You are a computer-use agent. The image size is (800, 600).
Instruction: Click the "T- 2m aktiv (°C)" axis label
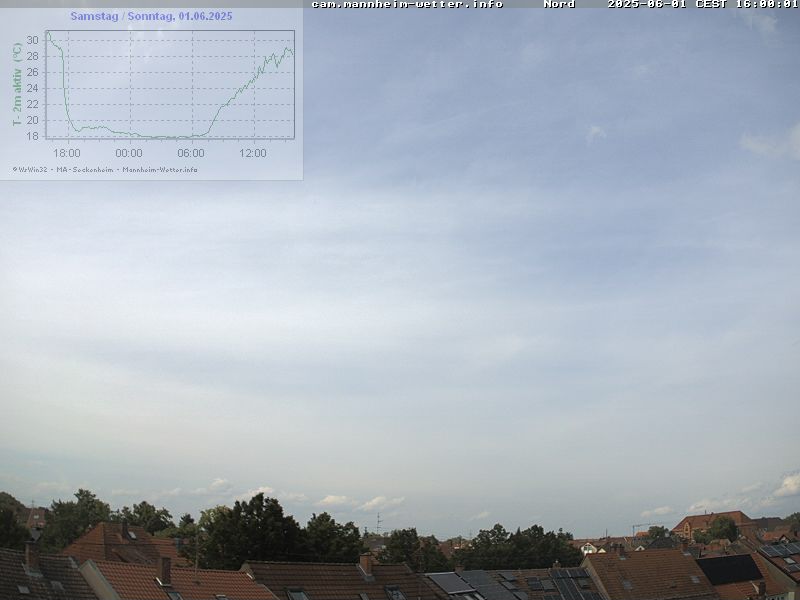coord(17,84)
